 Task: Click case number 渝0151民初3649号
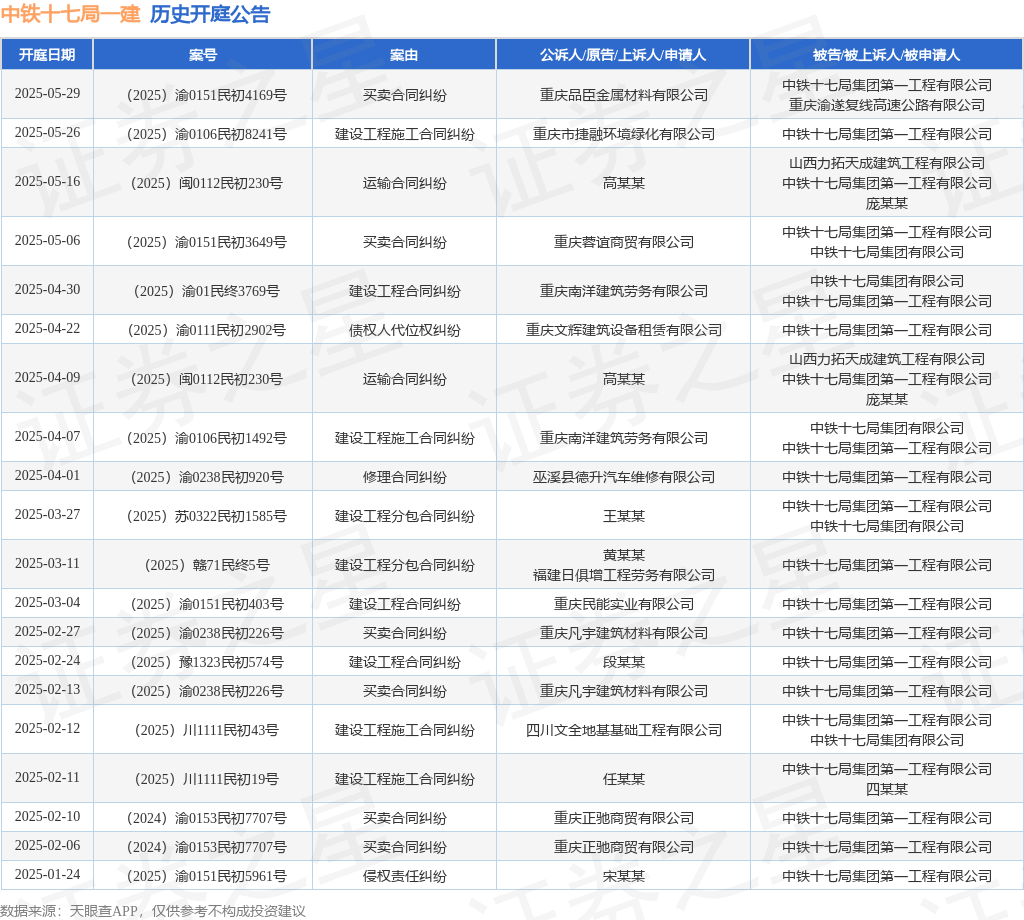[206, 242]
